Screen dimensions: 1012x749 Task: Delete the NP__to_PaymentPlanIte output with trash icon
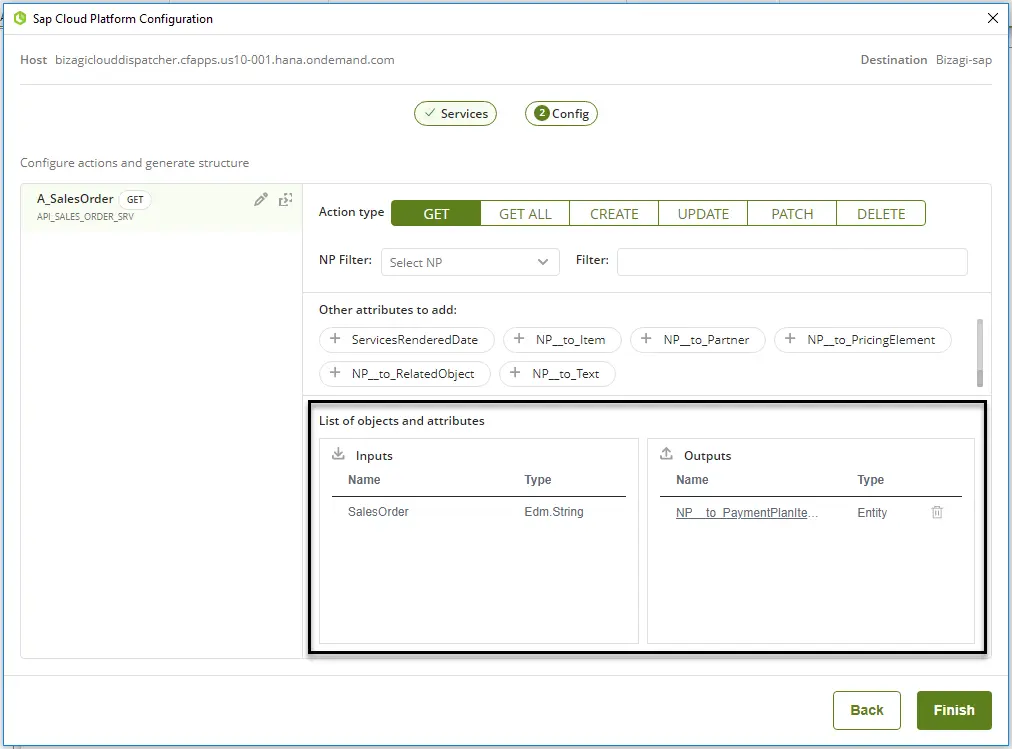(937, 512)
